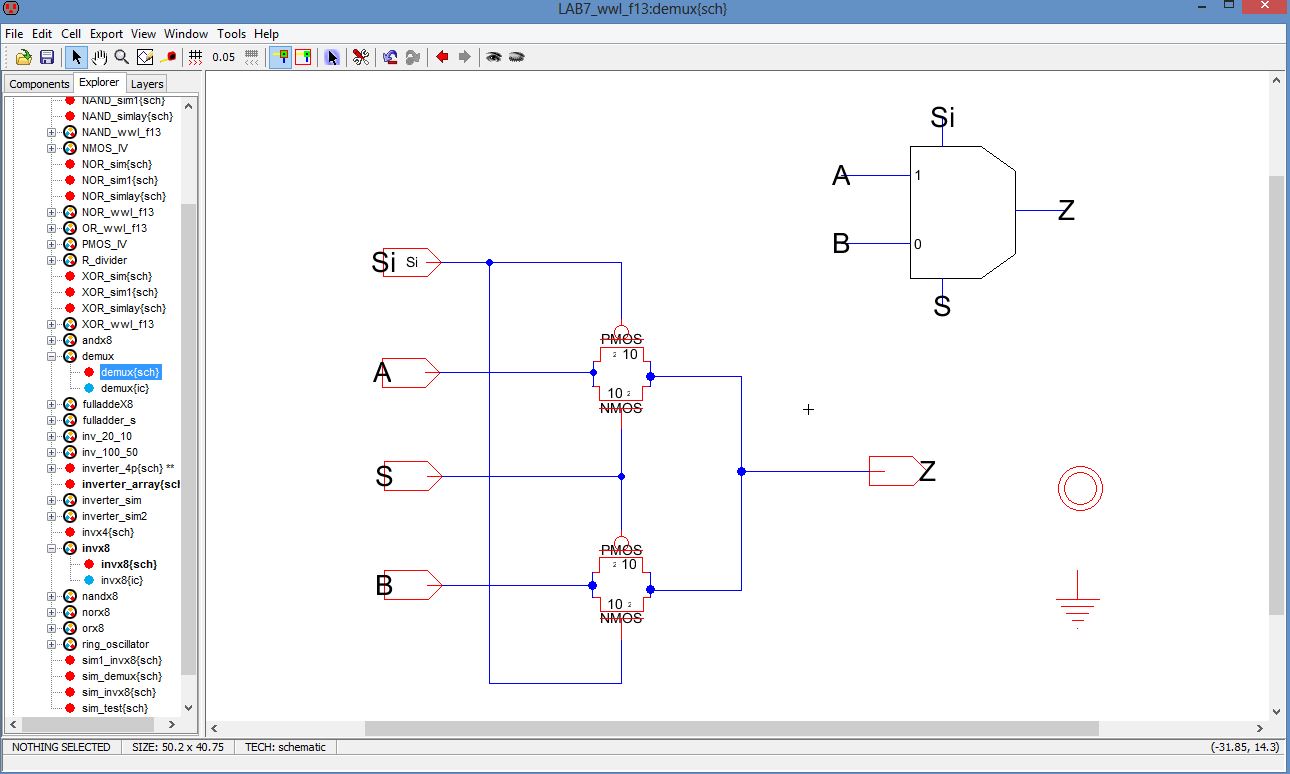Click the Open Library folder icon

click(x=23, y=57)
